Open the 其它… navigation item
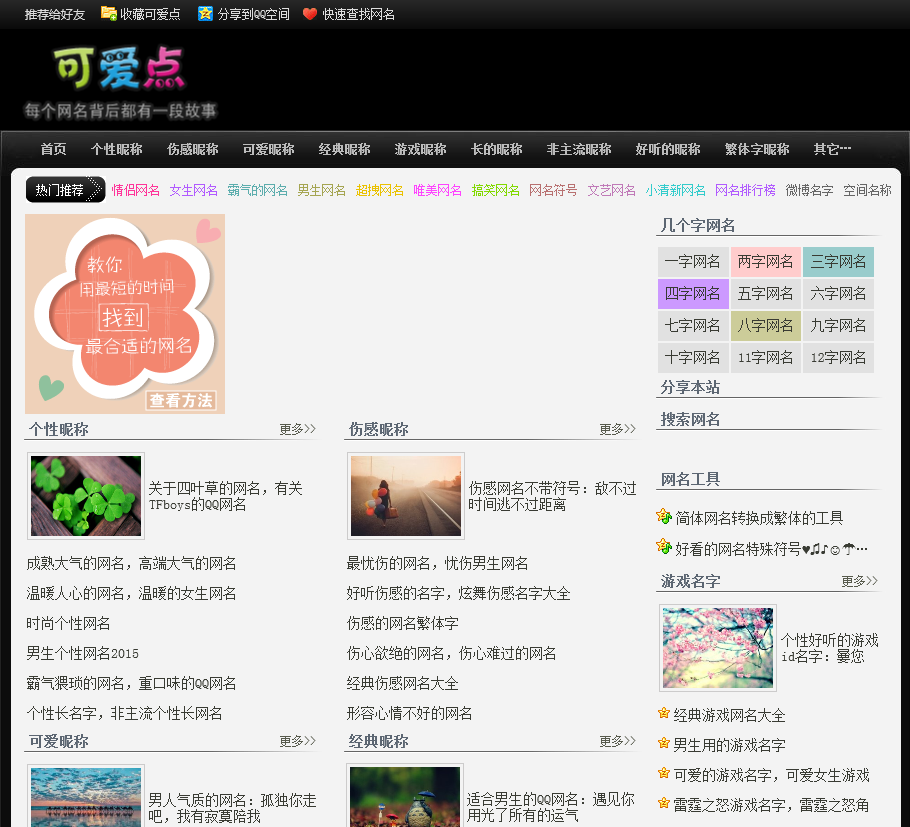The image size is (910, 827). (832, 149)
